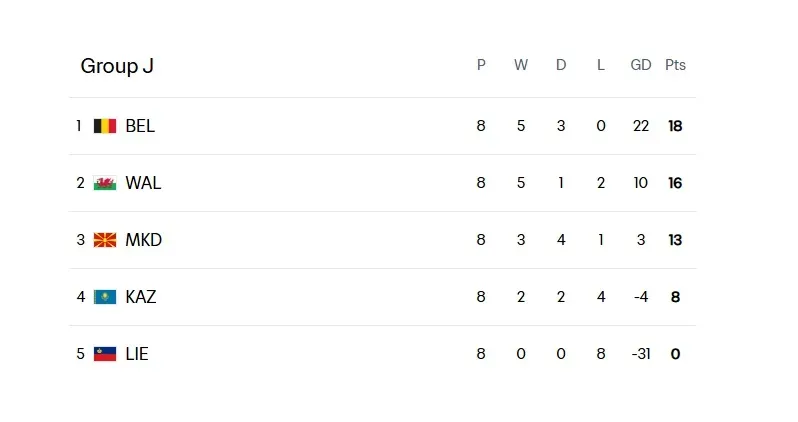The height and width of the screenshot is (422, 798).
Task: Click the Kazakhstan flag icon
Action: point(105,297)
